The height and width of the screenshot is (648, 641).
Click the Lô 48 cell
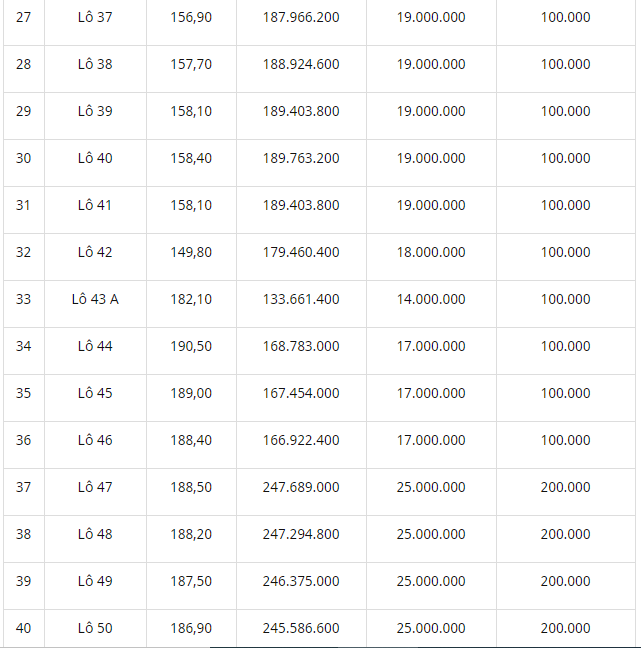95,534
